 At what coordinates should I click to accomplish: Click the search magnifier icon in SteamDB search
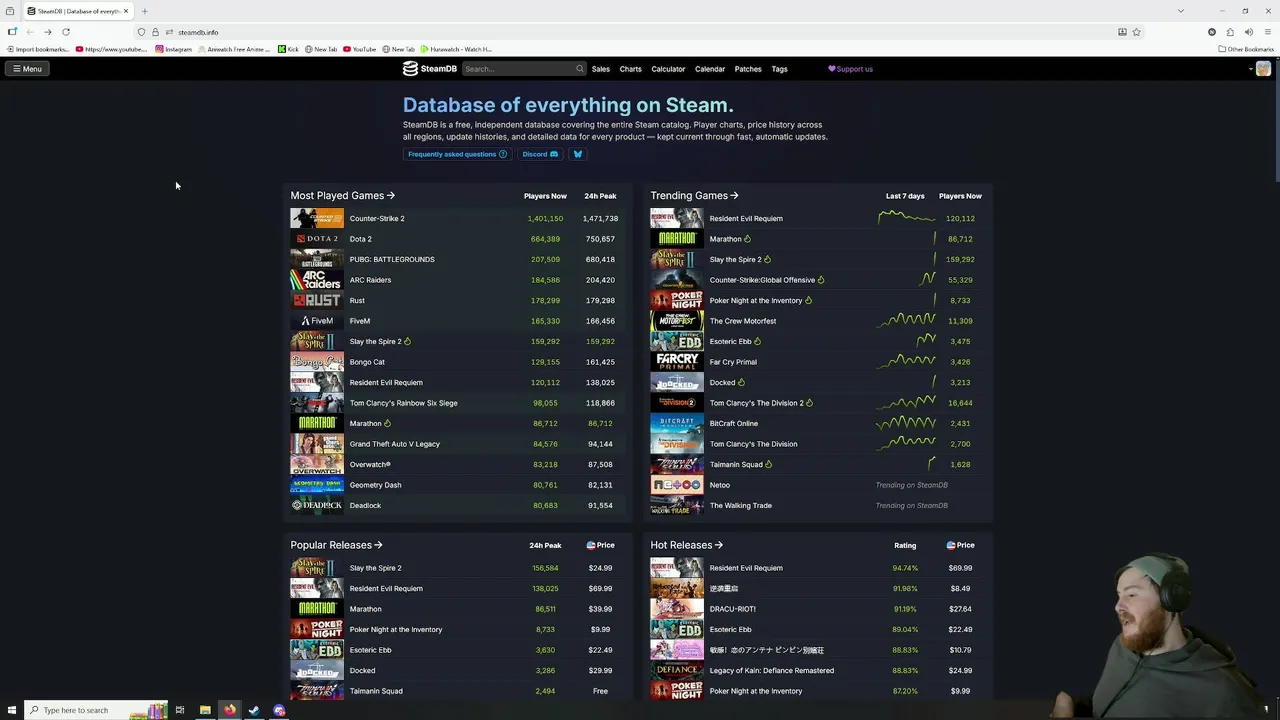click(579, 69)
